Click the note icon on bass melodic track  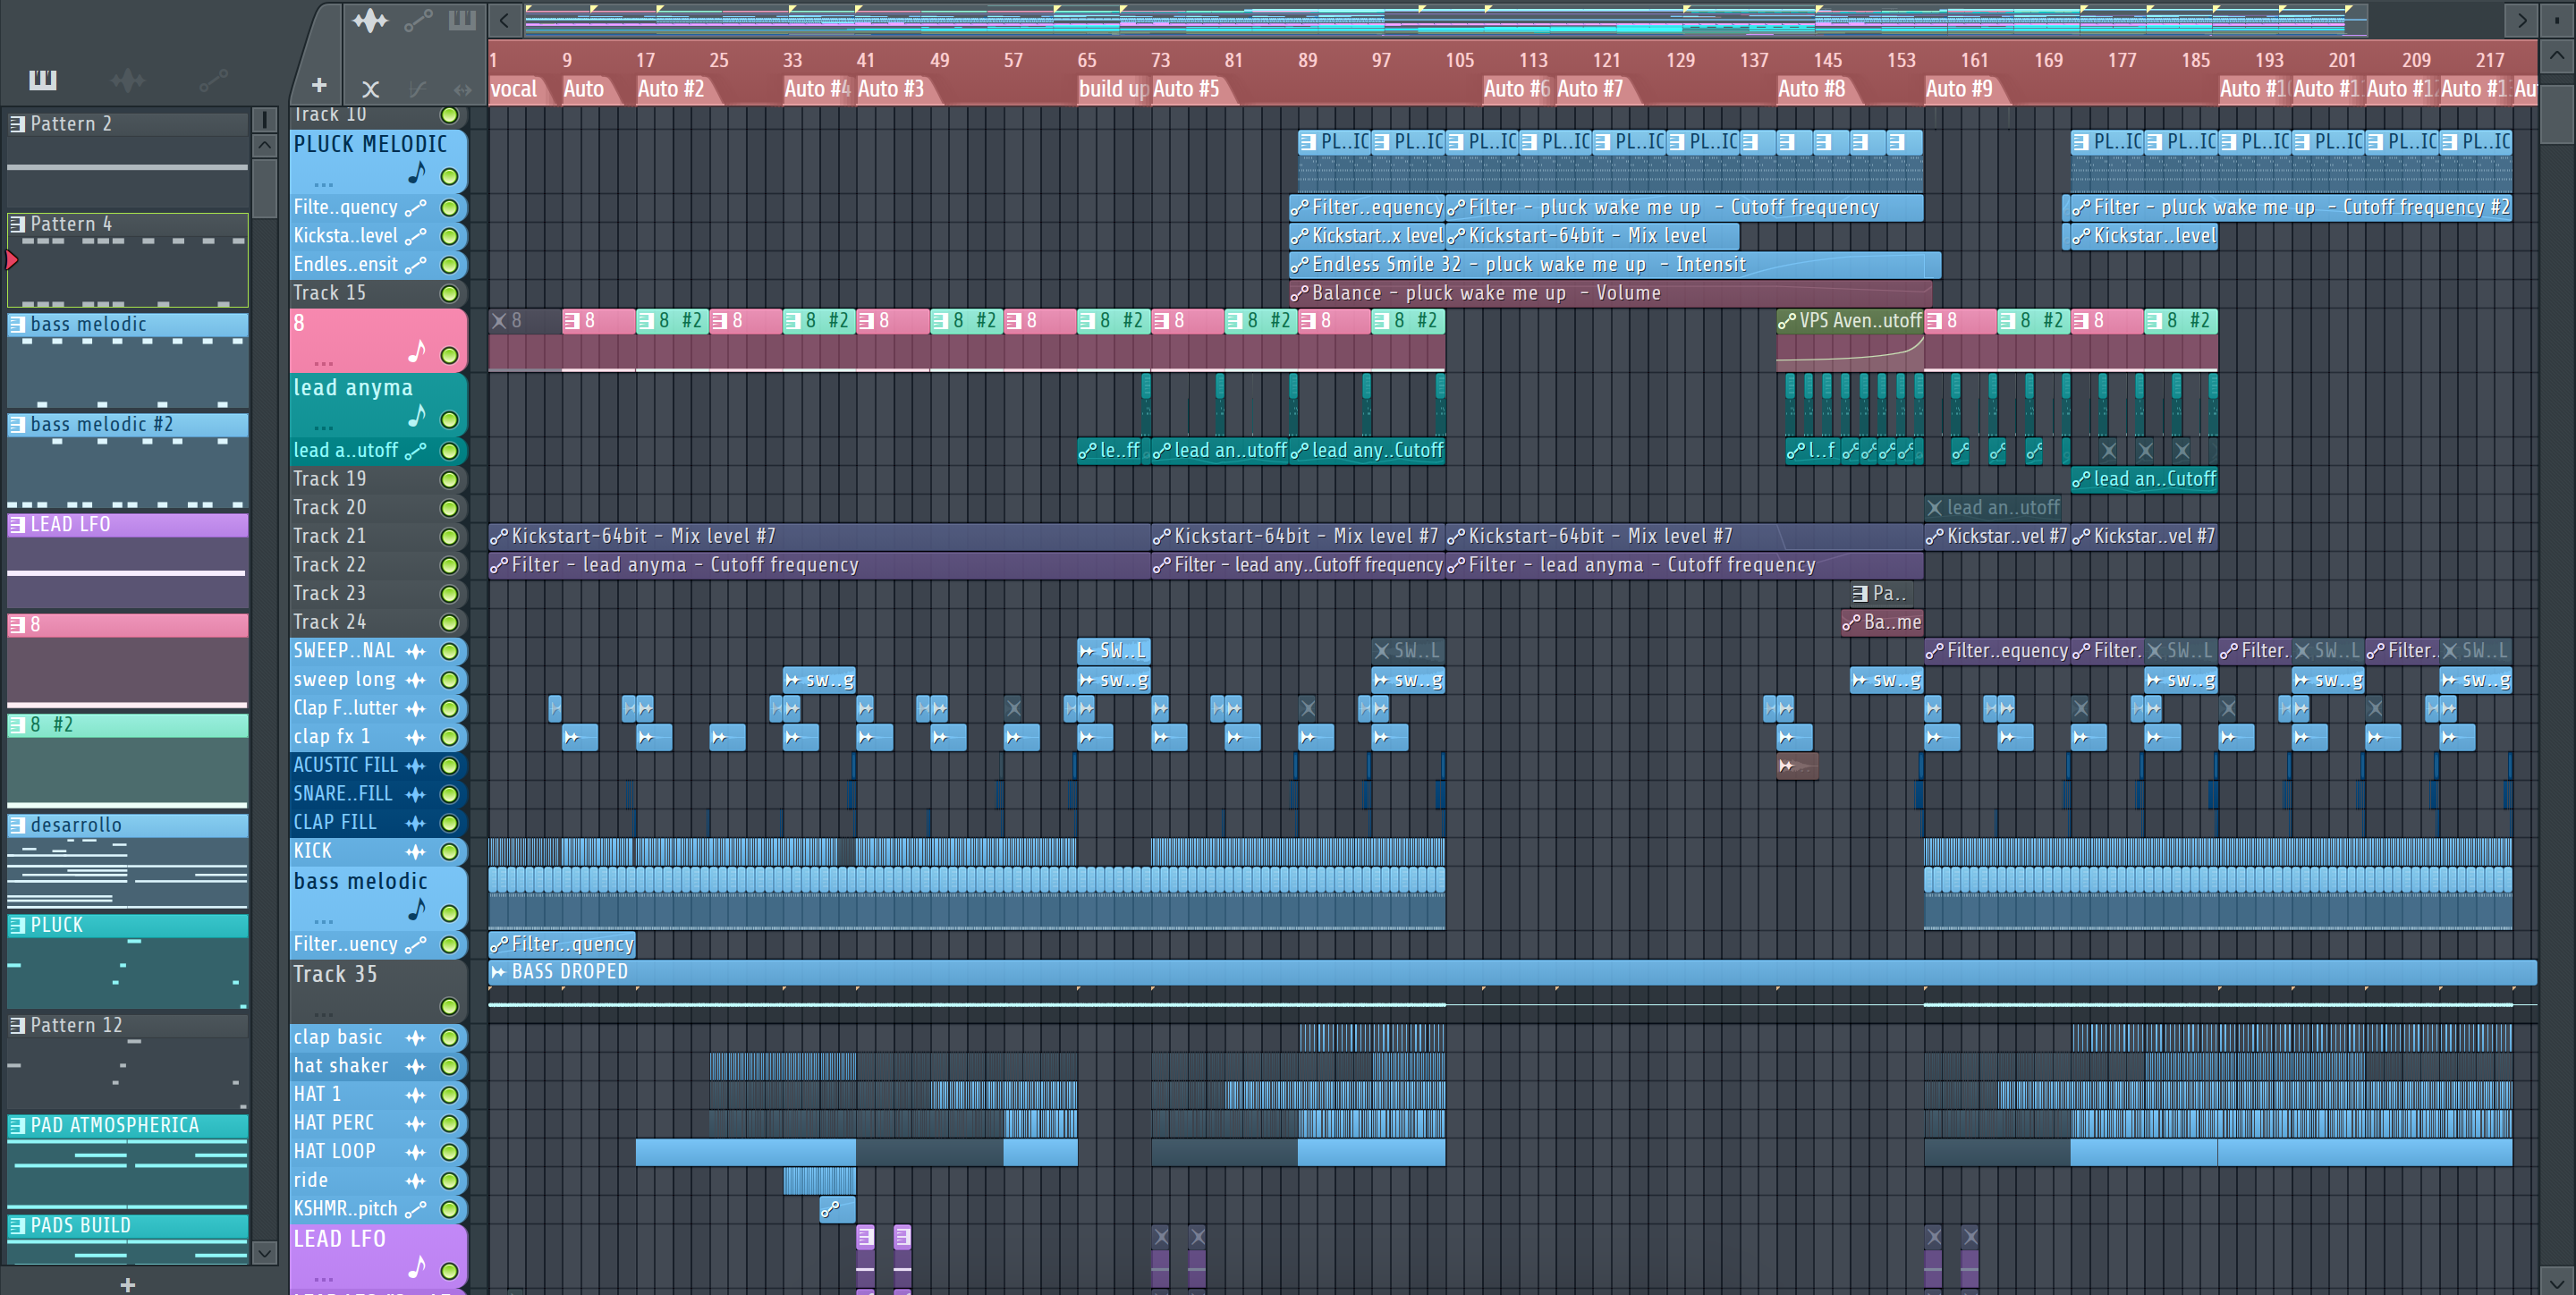coord(417,910)
